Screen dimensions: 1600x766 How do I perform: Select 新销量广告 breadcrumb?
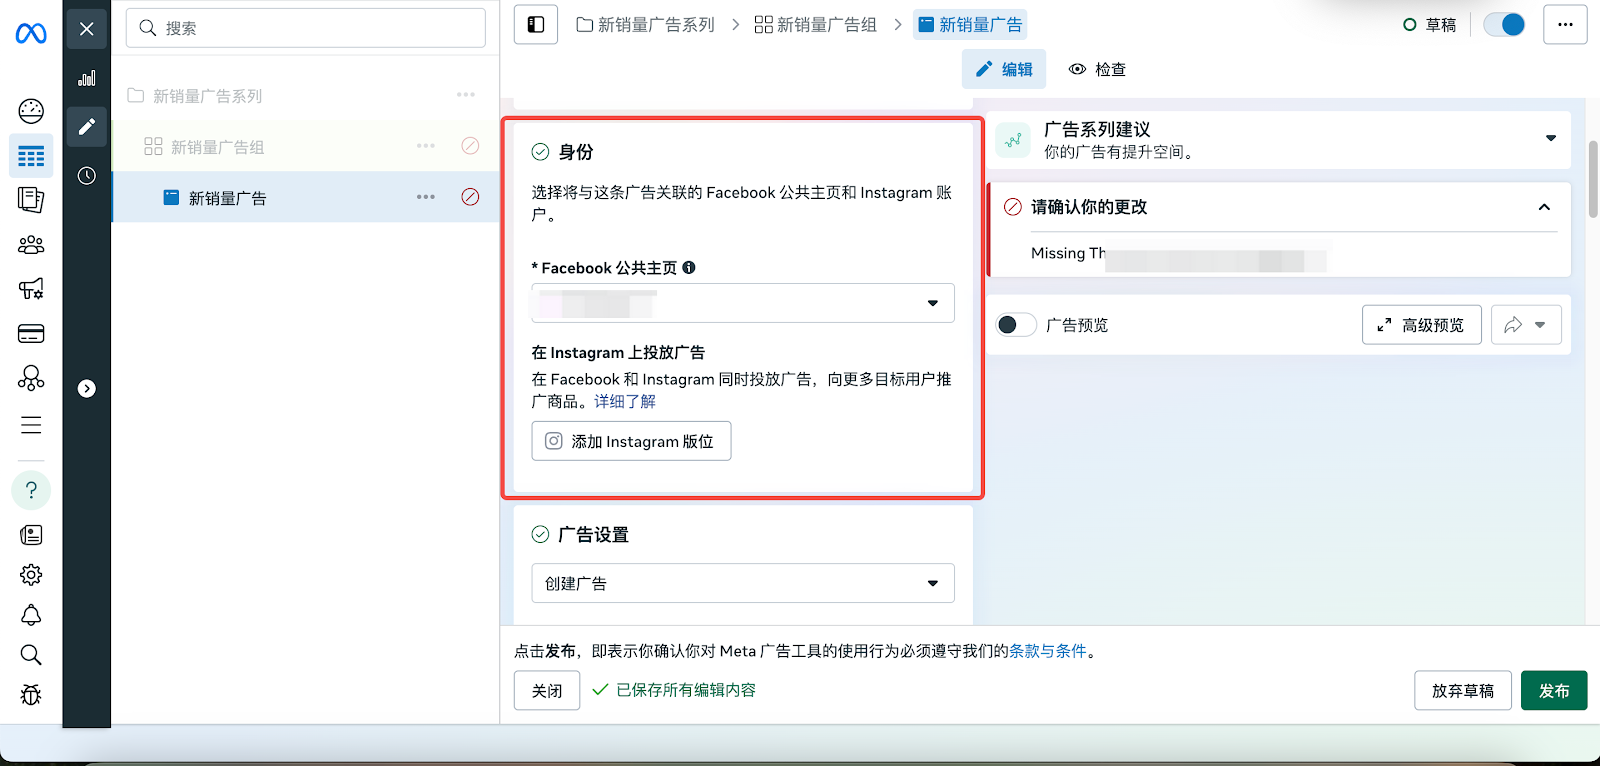[x=970, y=25]
